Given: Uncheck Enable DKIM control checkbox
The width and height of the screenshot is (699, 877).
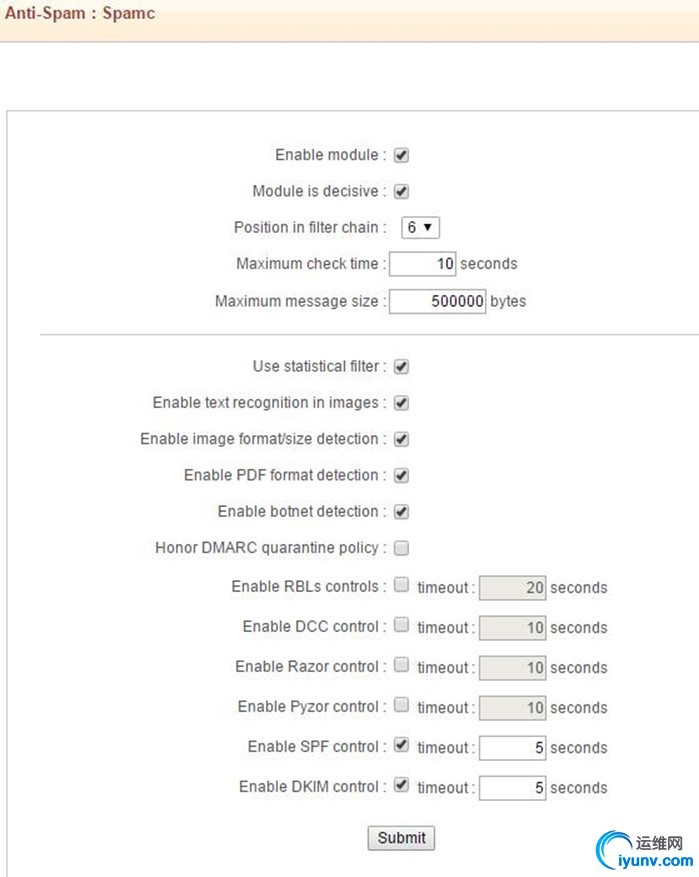Looking at the screenshot, I should [x=401, y=784].
